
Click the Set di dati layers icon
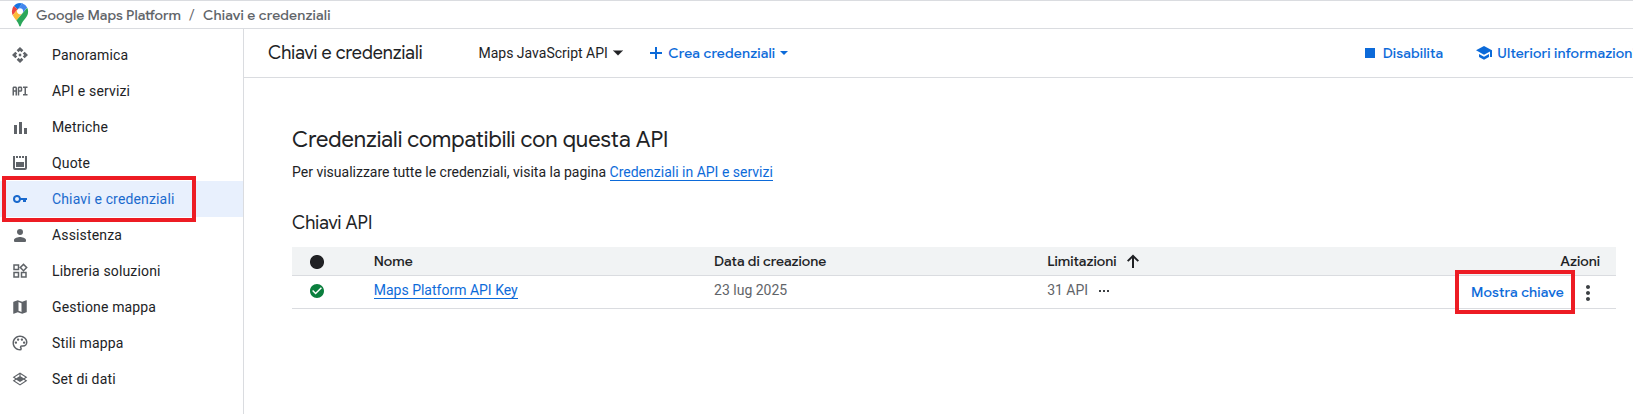click(x=20, y=379)
